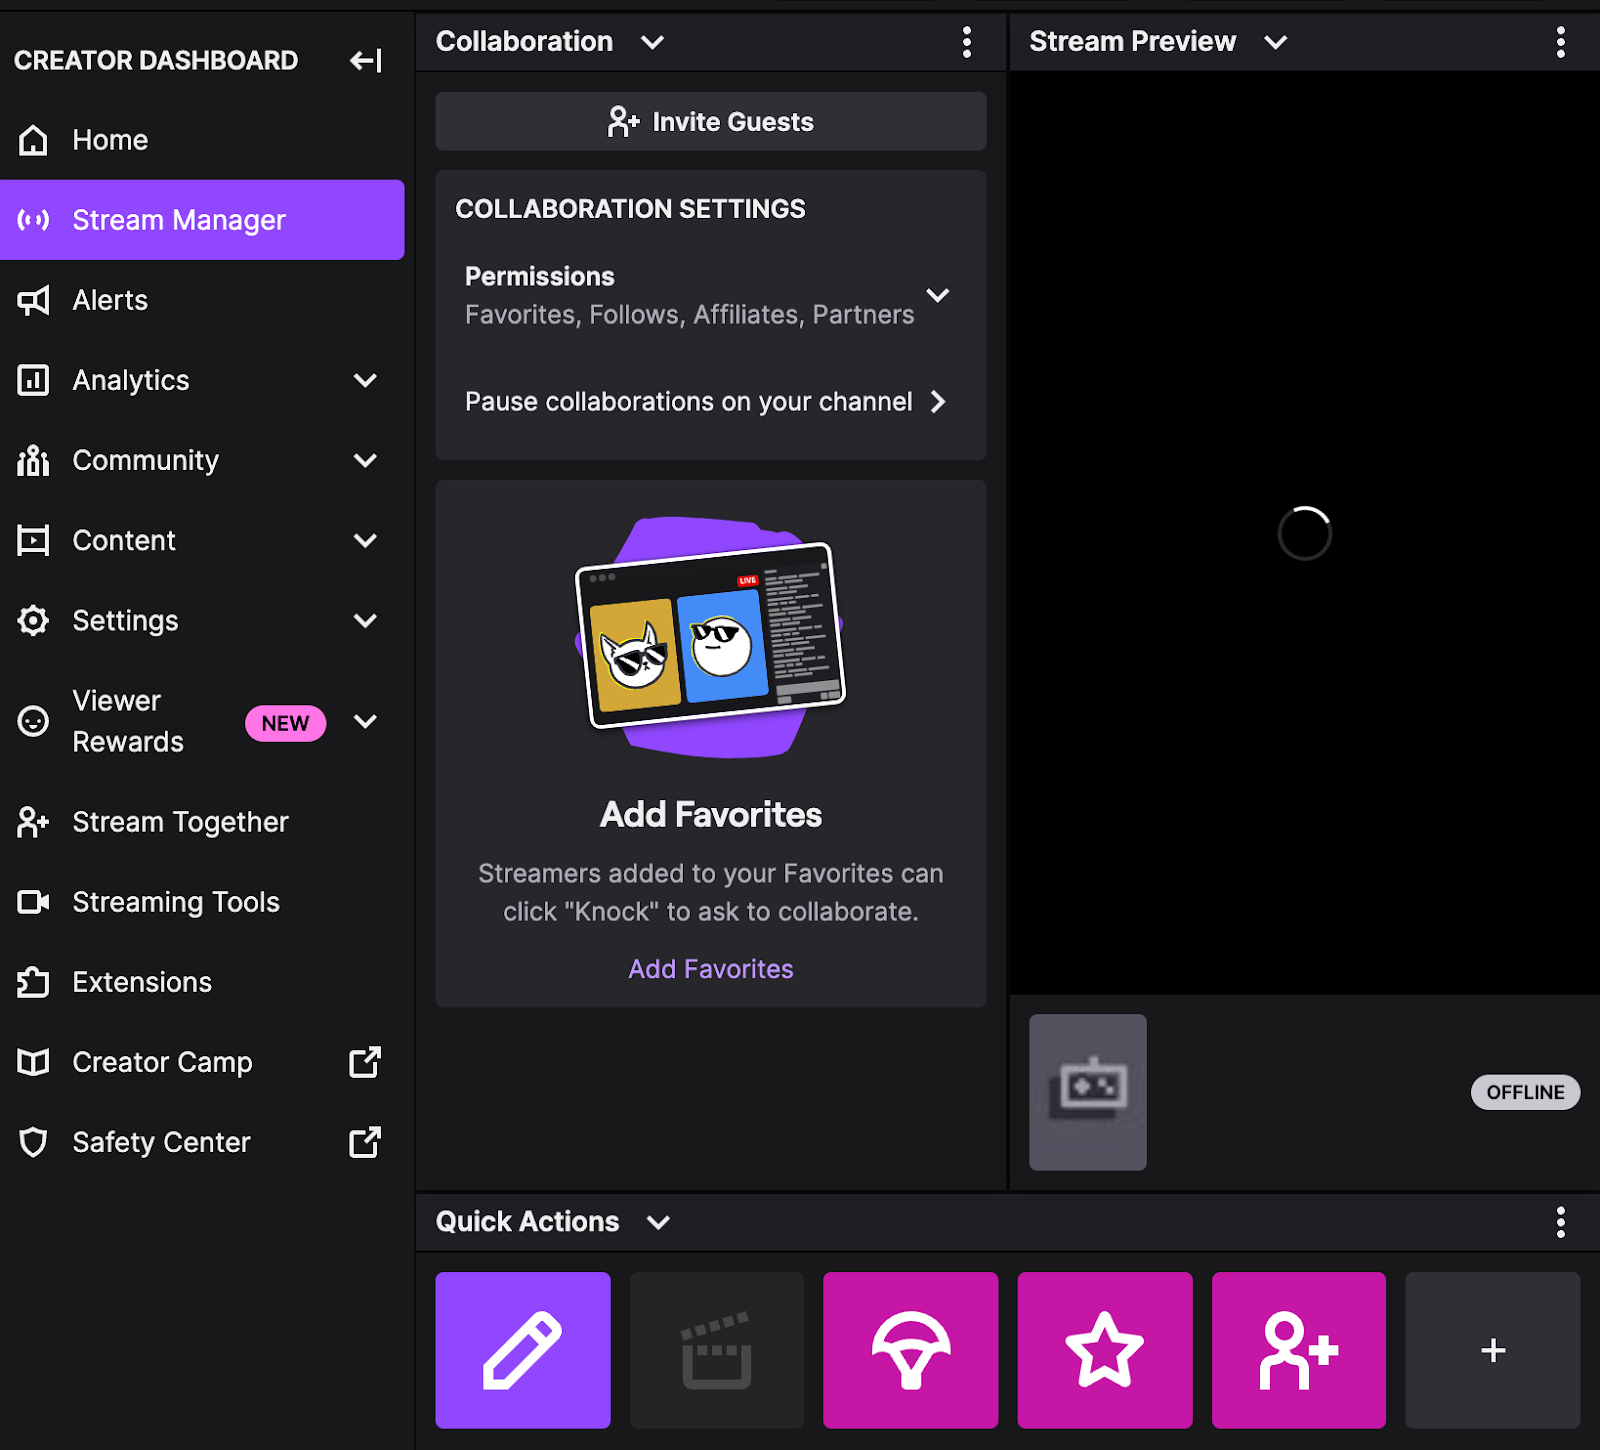Viewport: 1600px width, 1450px height.
Task: Open Extensions in sidebar
Action: 202,982
